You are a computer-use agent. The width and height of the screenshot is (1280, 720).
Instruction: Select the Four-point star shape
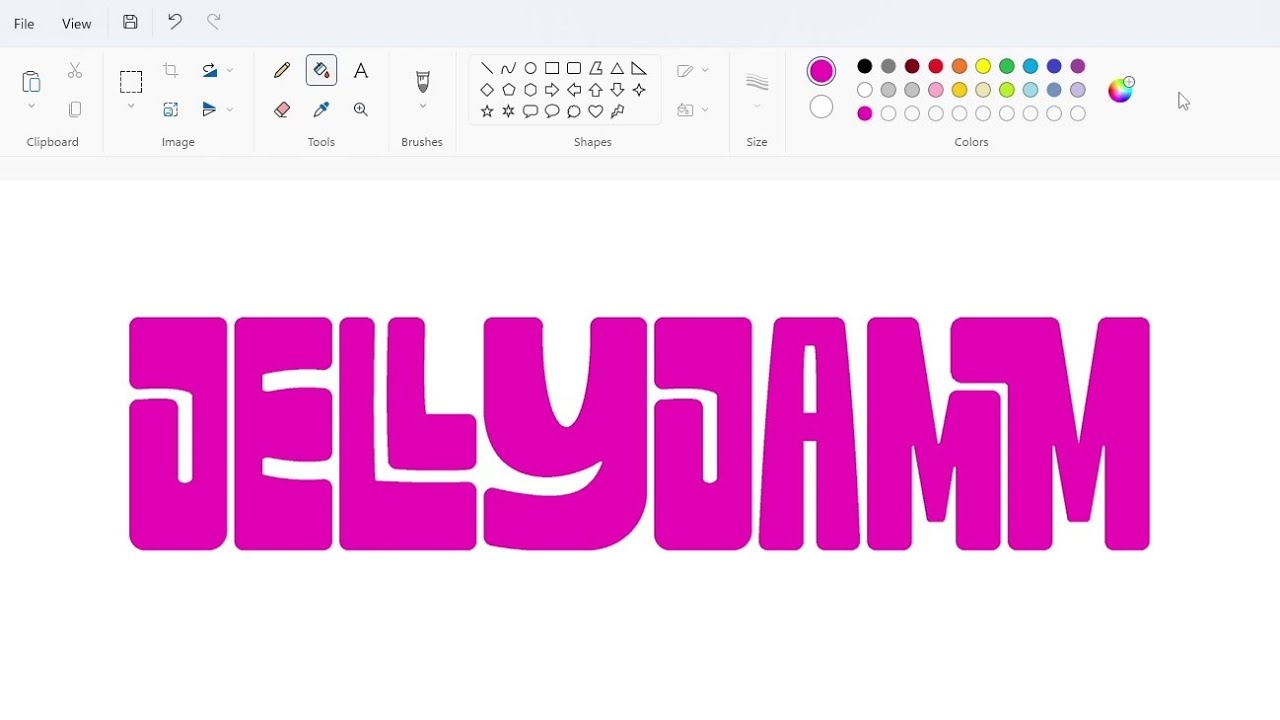pos(639,90)
